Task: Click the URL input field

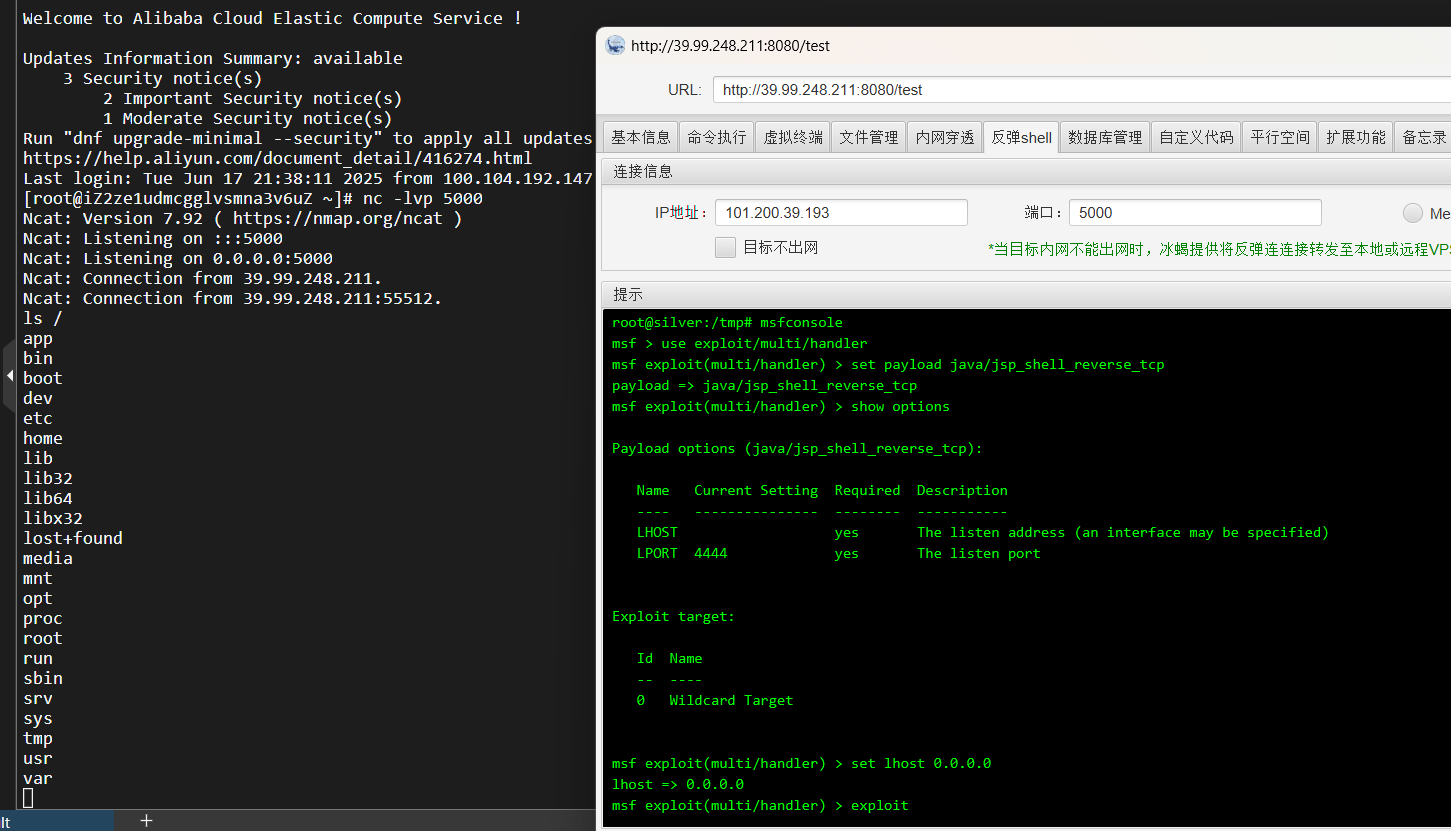Action: (1082, 90)
